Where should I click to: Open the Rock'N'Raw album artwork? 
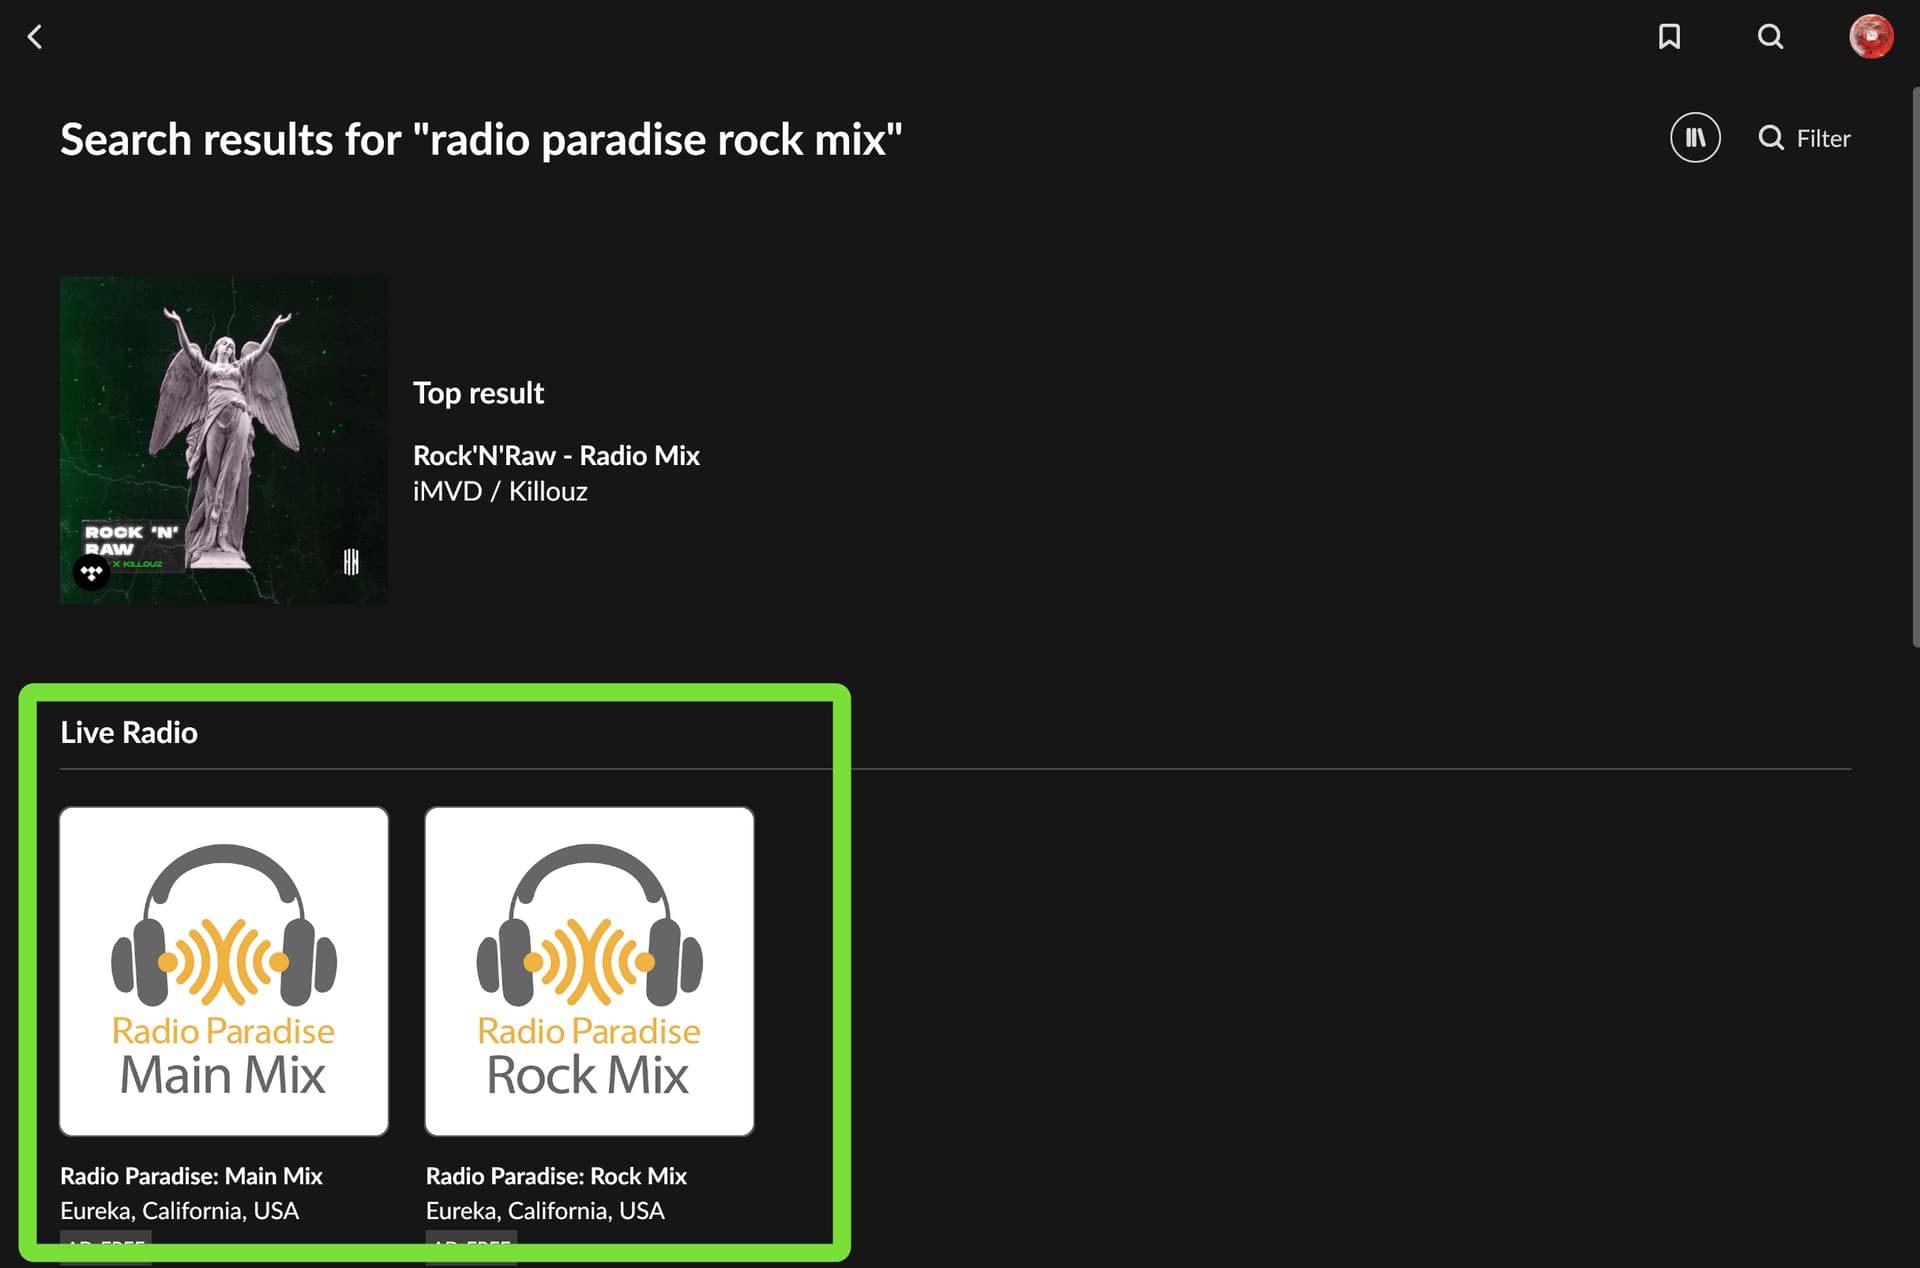tap(224, 440)
